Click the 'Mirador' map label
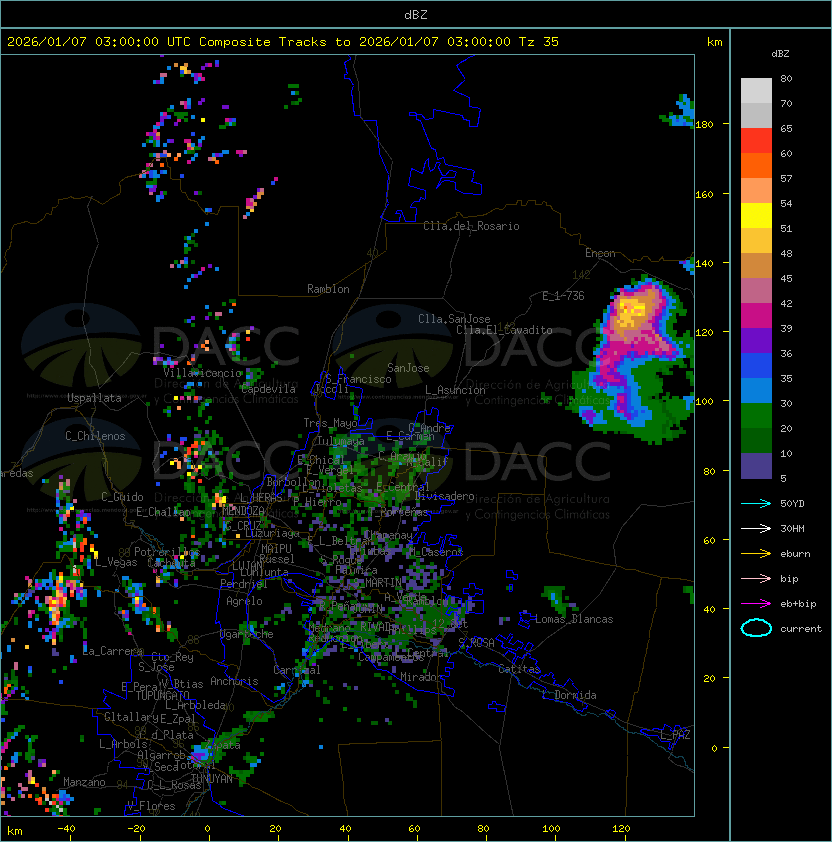The image size is (832, 842). click(422, 677)
